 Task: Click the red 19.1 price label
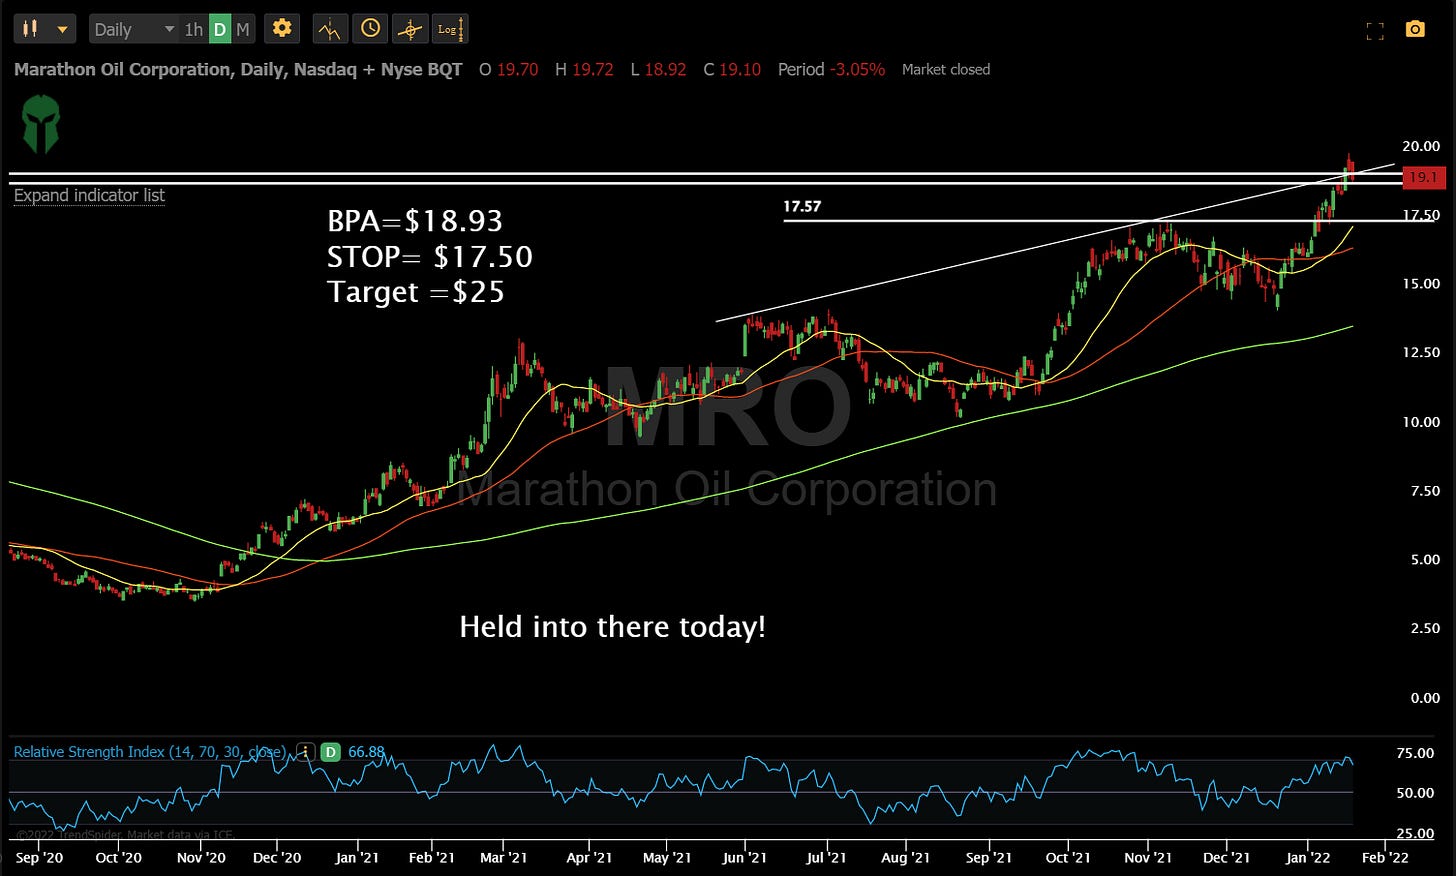pyautogui.click(x=1423, y=178)
